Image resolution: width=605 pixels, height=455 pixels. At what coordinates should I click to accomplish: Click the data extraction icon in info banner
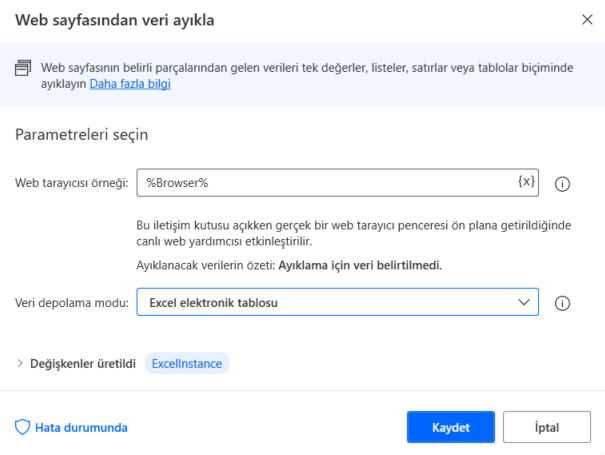coord(22,68)
